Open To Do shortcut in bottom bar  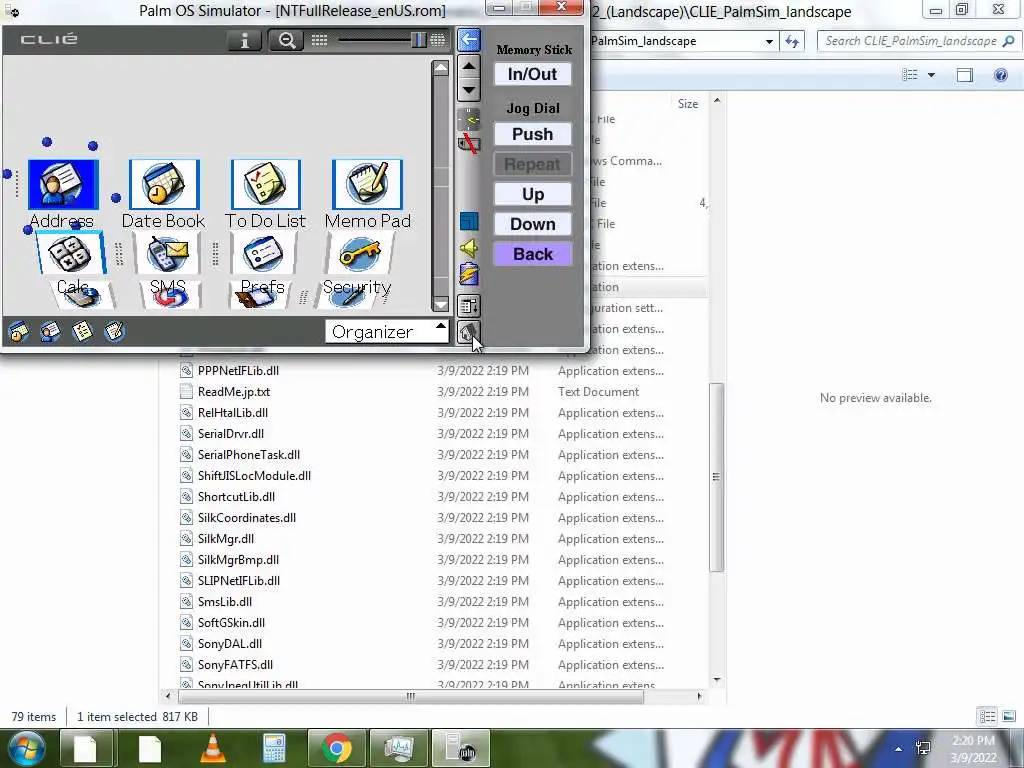[82, 332]
